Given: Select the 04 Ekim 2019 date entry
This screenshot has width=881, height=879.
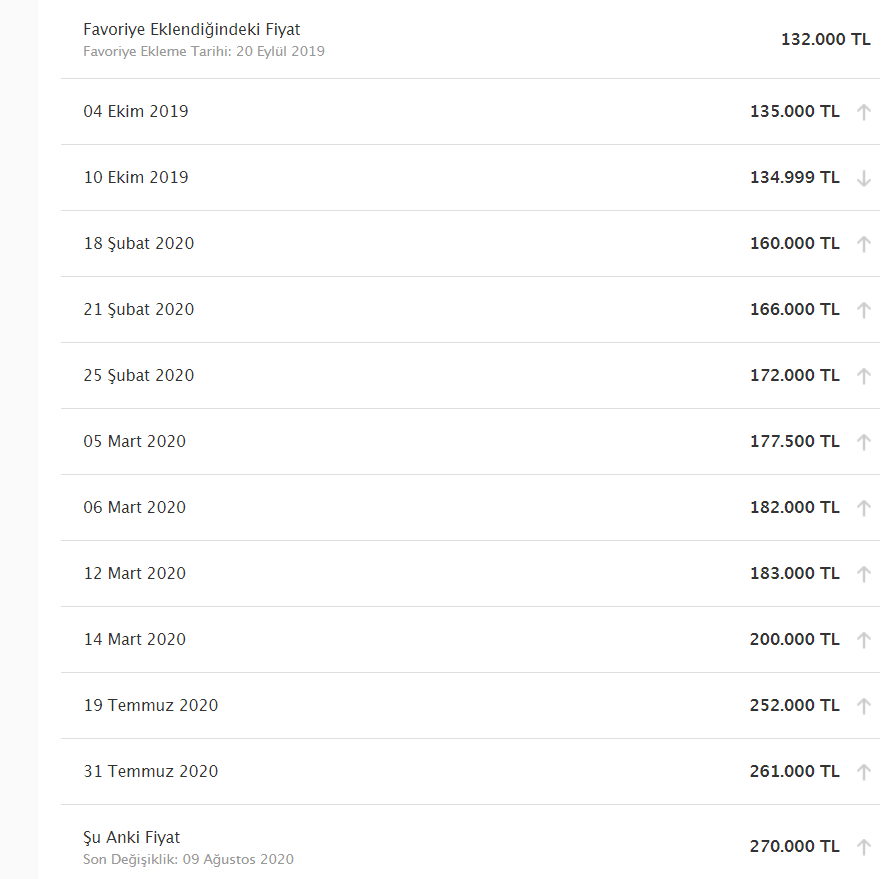Looking at the screenshot, I should [136, 111].
